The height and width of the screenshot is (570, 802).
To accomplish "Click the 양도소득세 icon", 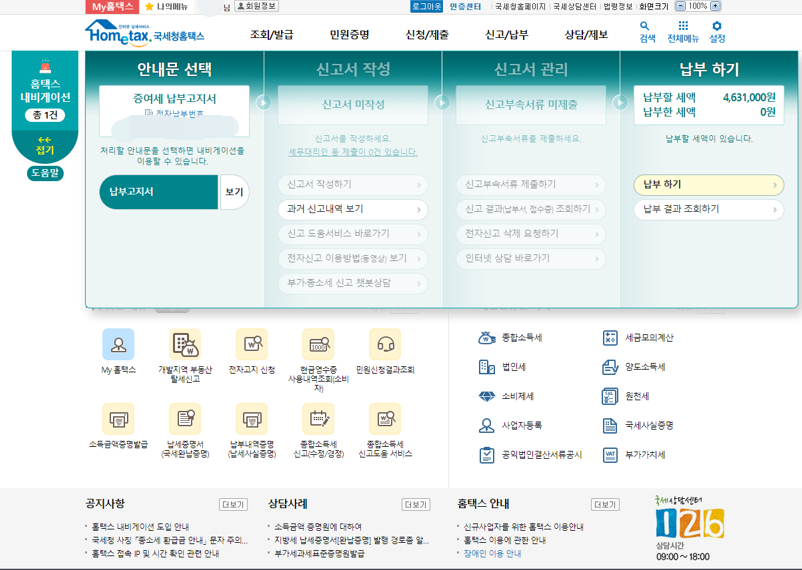I will (x=610, y=367).
